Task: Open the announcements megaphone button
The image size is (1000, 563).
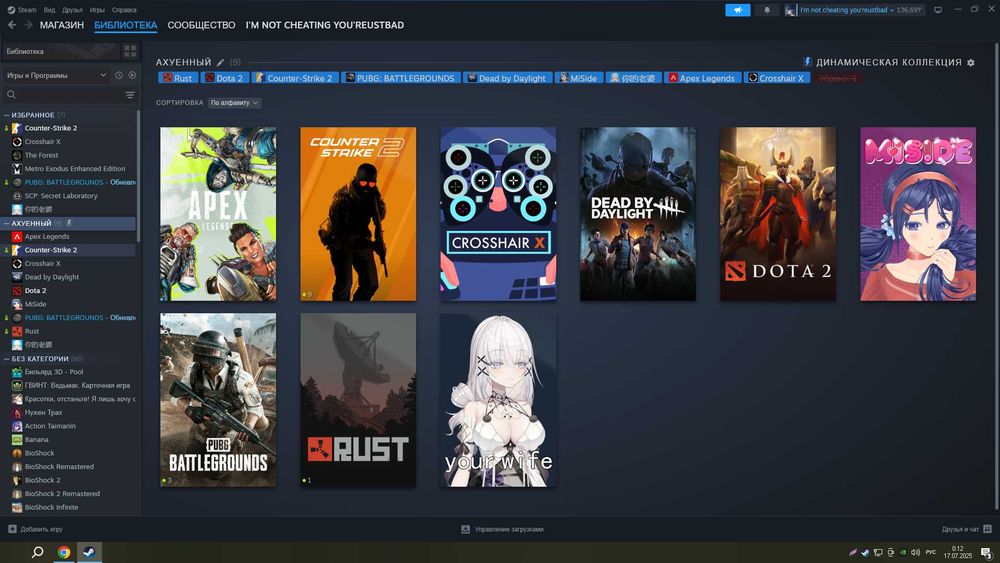Action: [737, 10]
